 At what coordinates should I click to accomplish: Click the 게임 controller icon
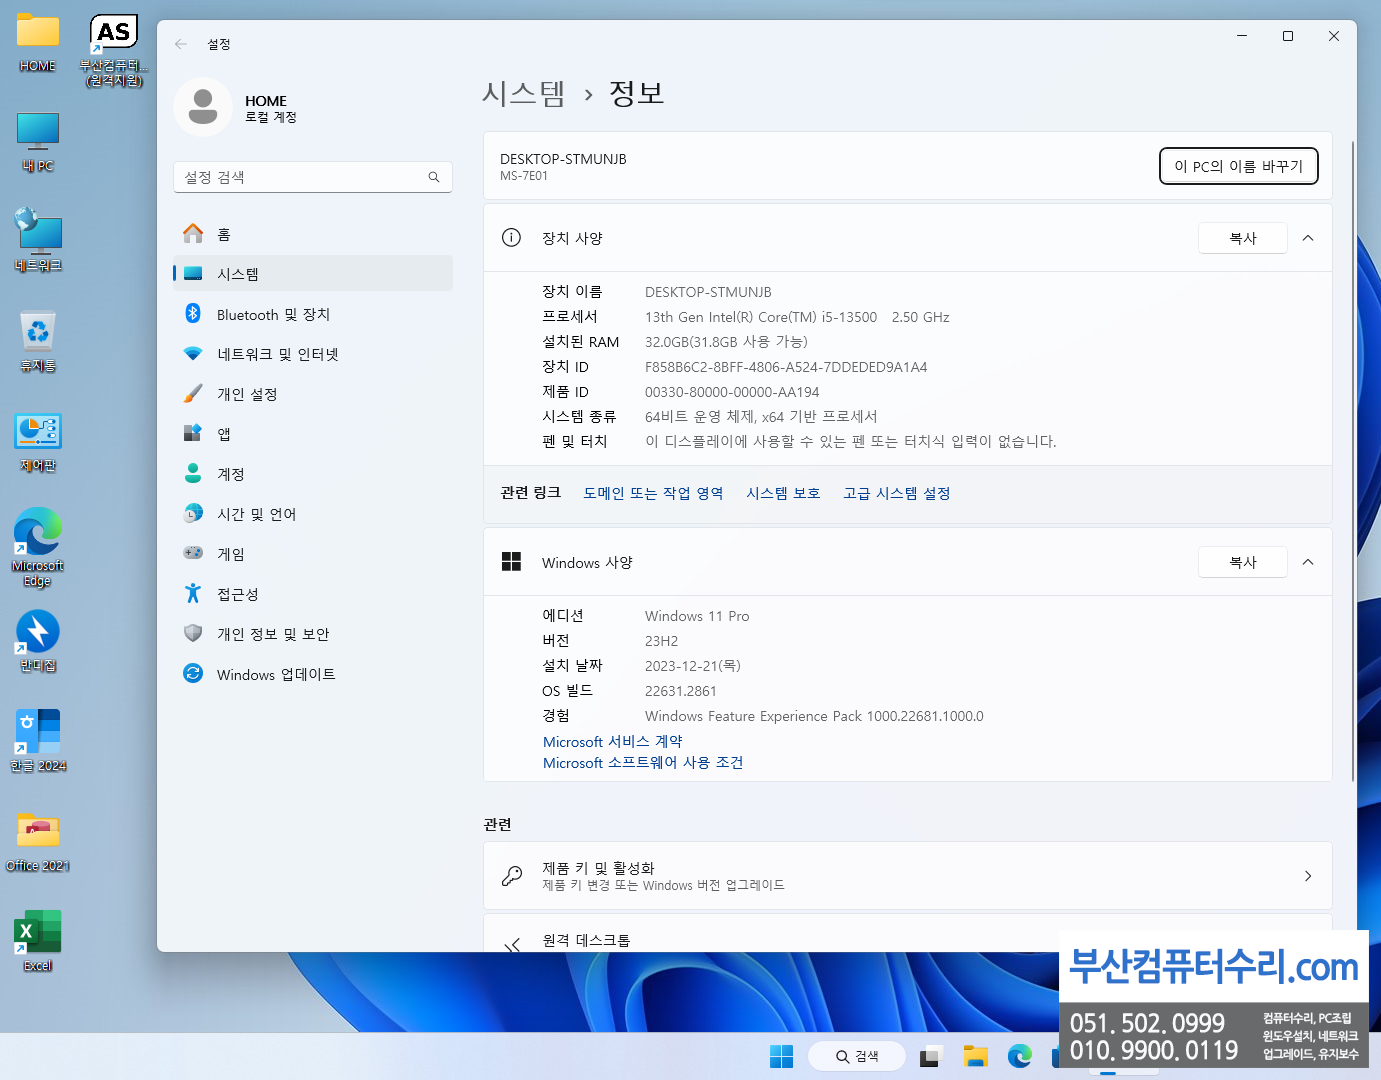tap(193, 553)
